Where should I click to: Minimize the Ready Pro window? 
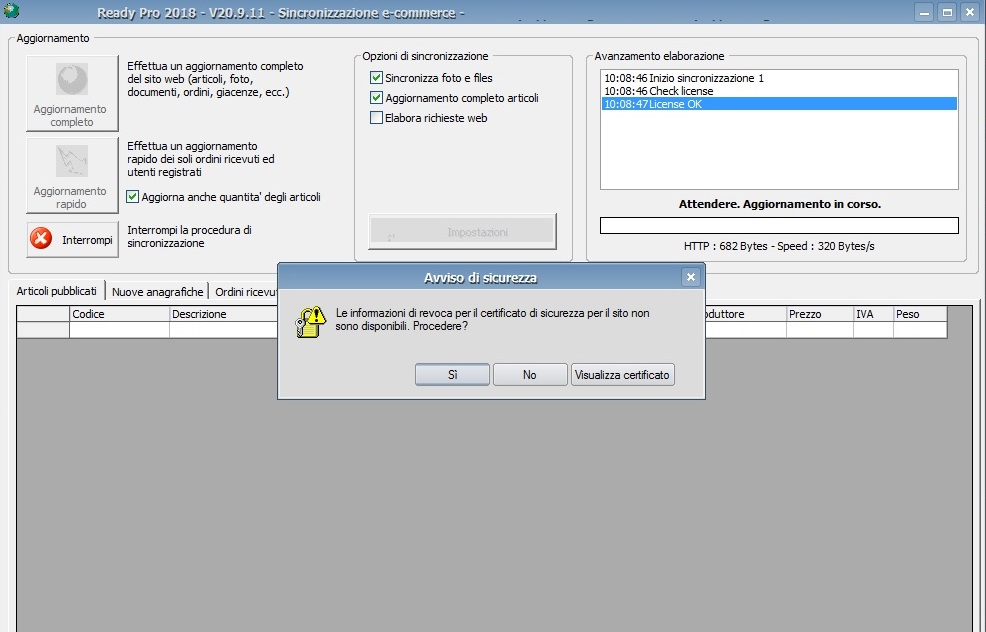[924, 12]
